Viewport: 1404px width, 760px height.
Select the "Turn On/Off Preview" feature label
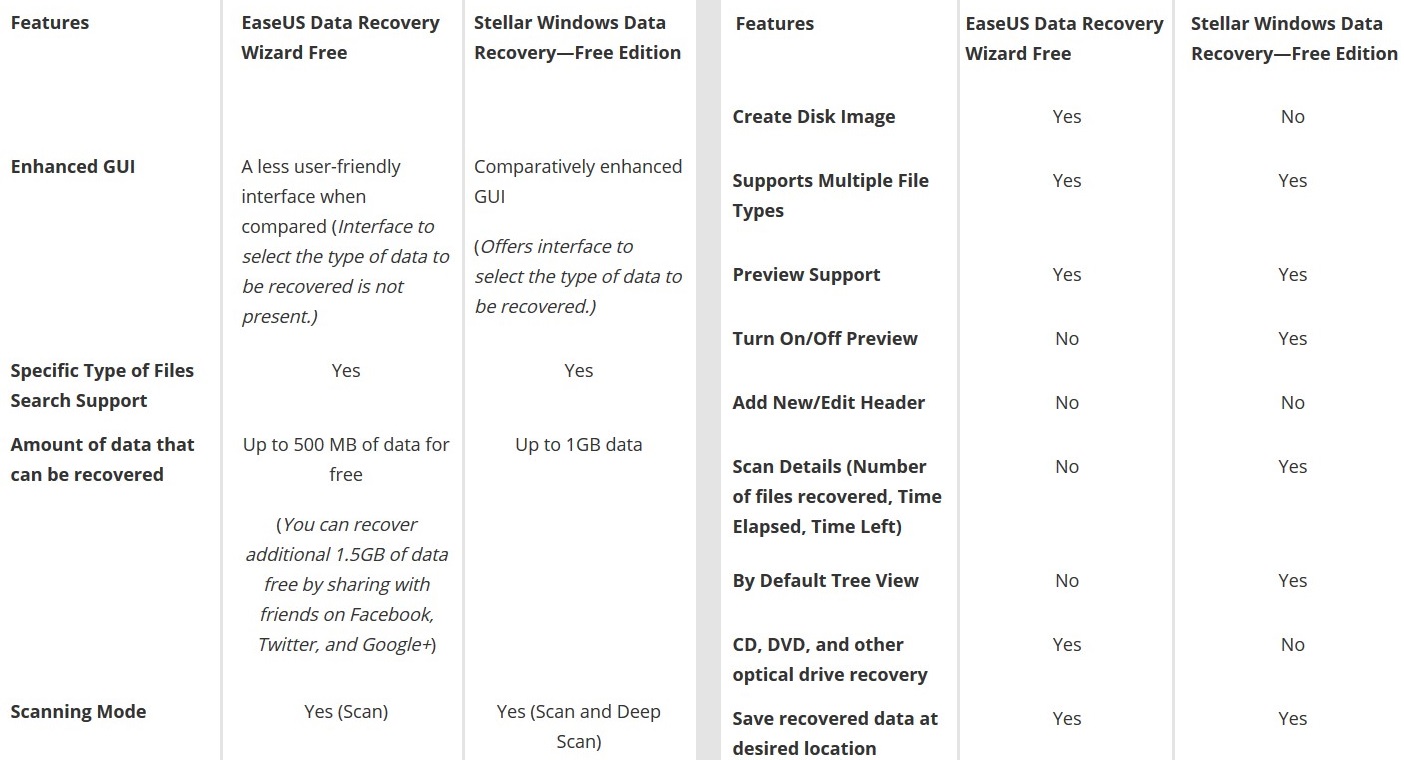click(x=824, y=339)
